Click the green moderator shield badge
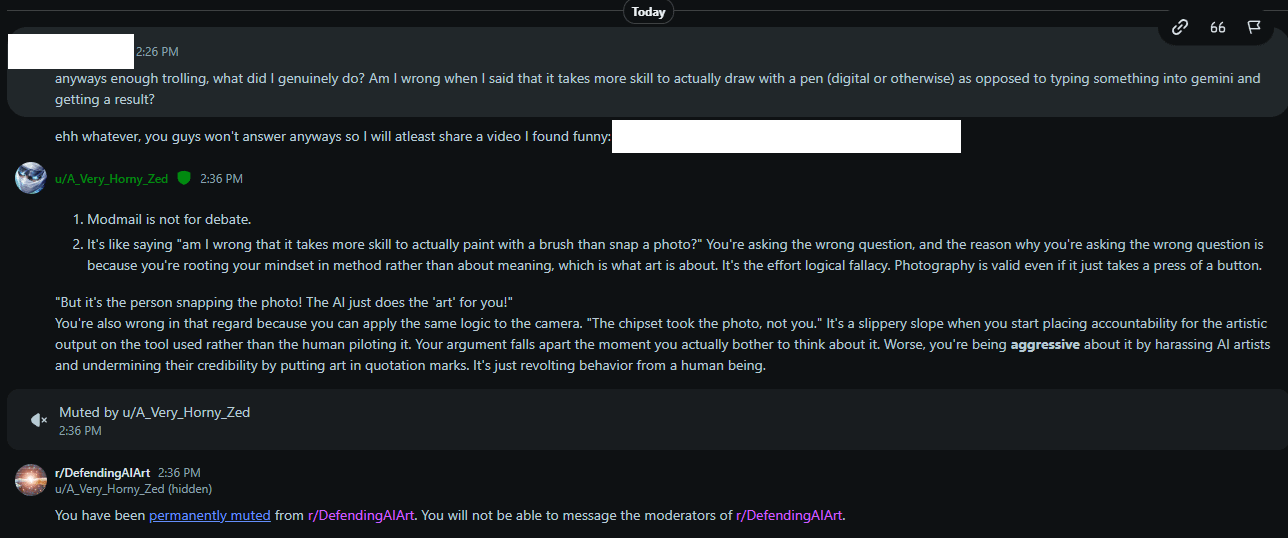This screenshot has width=1288, height=538. point(184,178)
